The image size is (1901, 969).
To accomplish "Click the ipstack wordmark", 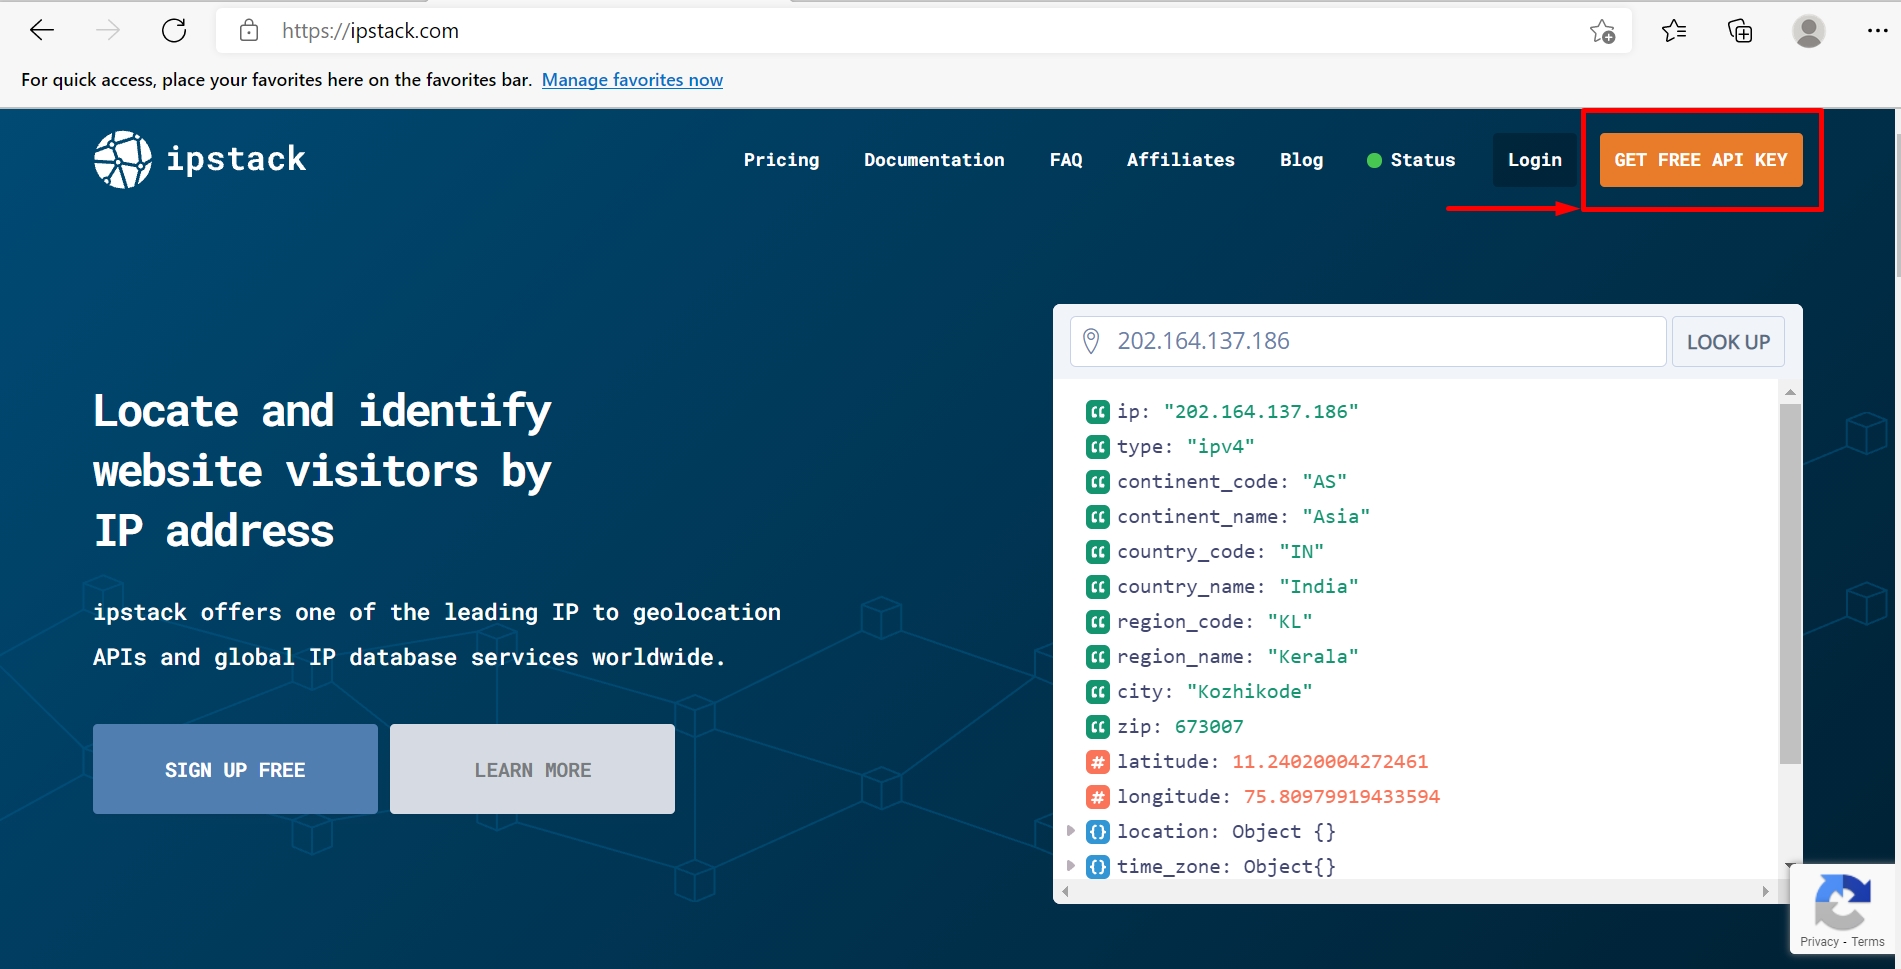I will (x=236, y=159).
